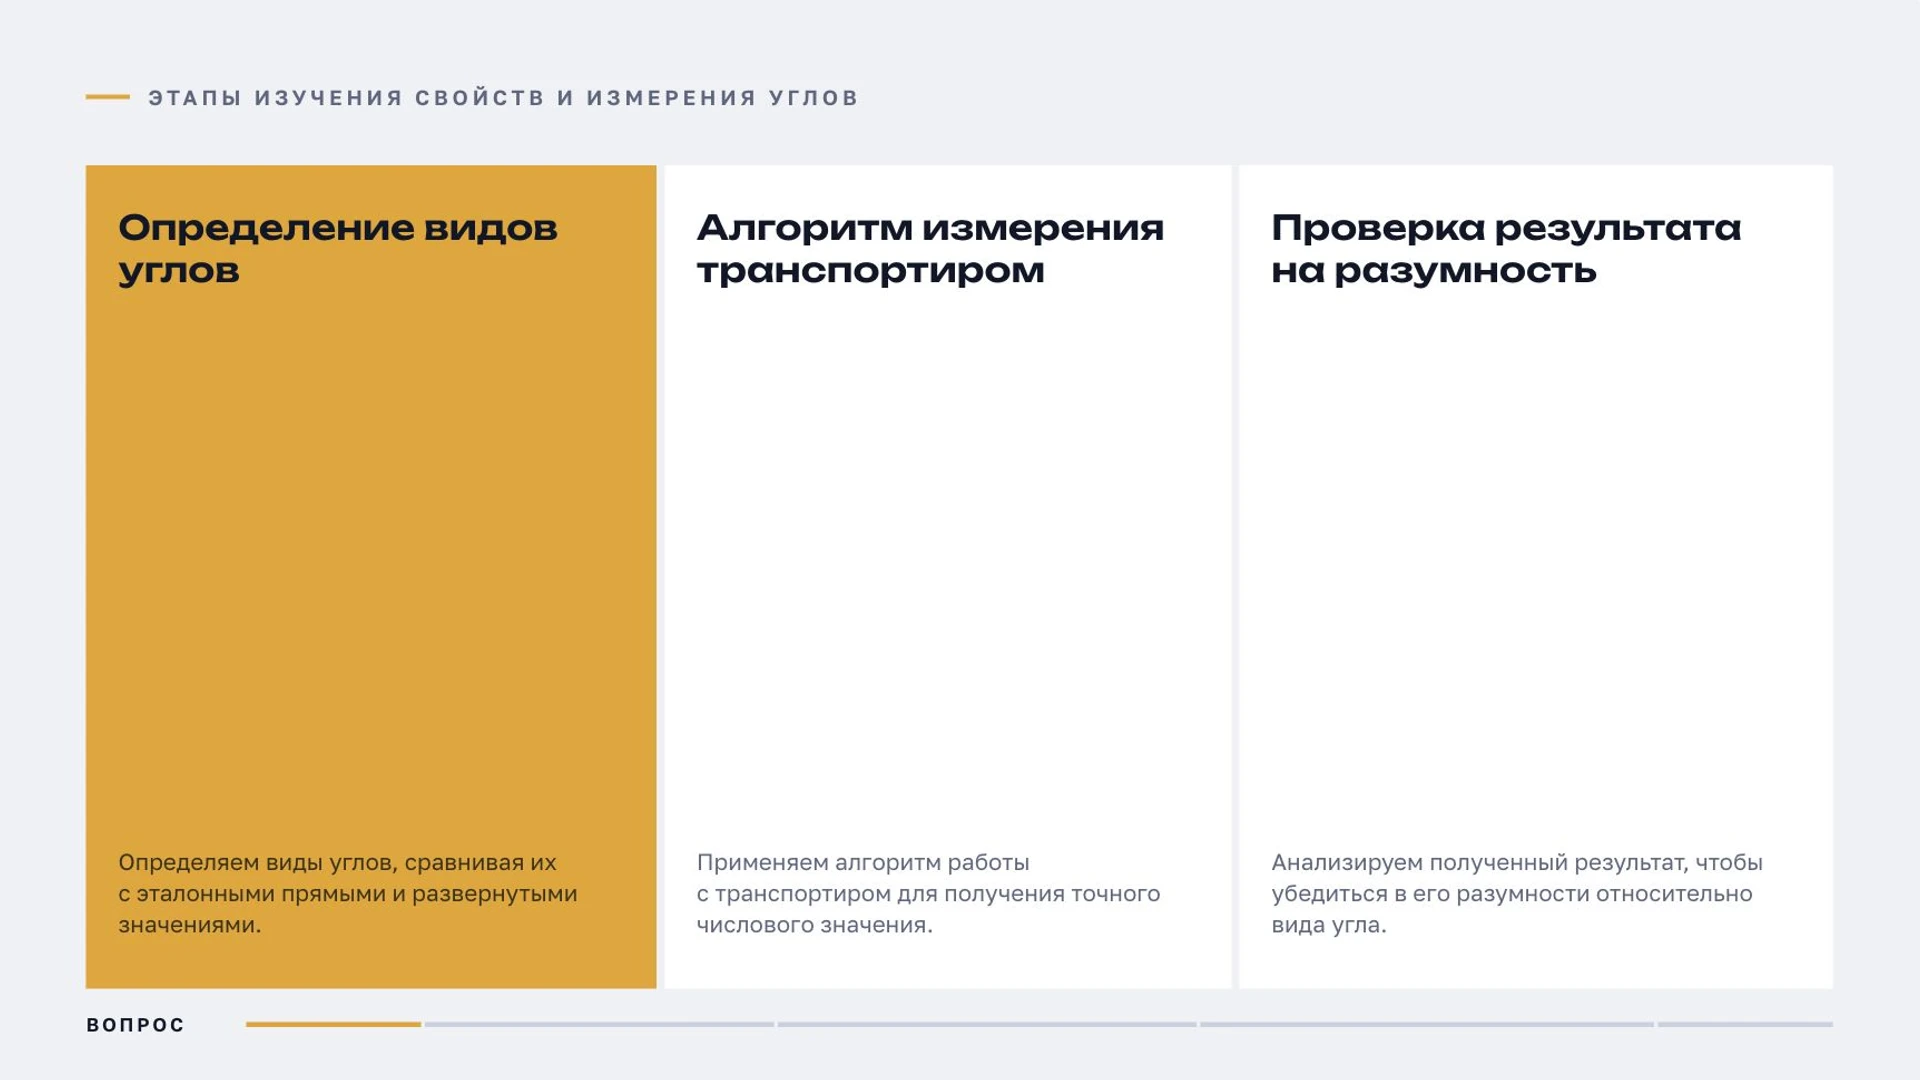Jump to the fourth grey progress segment
Screen dimensions: 1920x1080
pyautogui.click(x=1427, y=1024)
